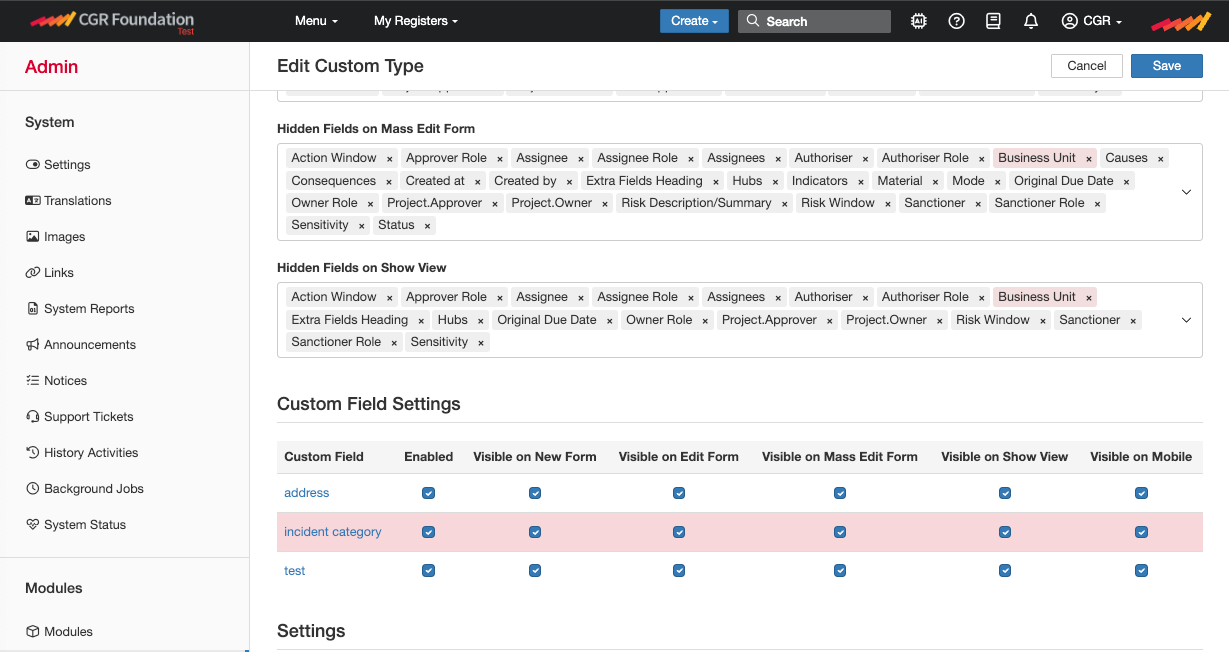The image size is (1229, 652).
Task: Click the Links chain icon in sidebar
Action: tap(33, 272)
